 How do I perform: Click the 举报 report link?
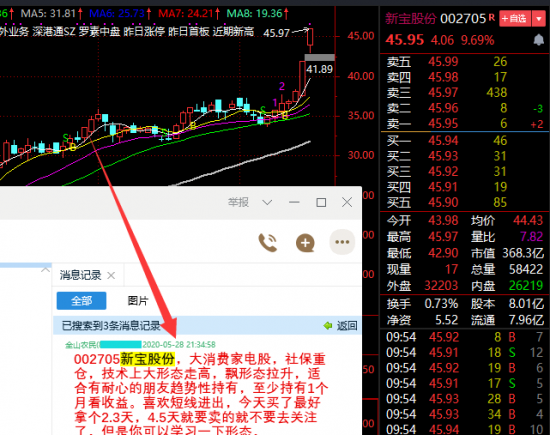click(238, 202)
